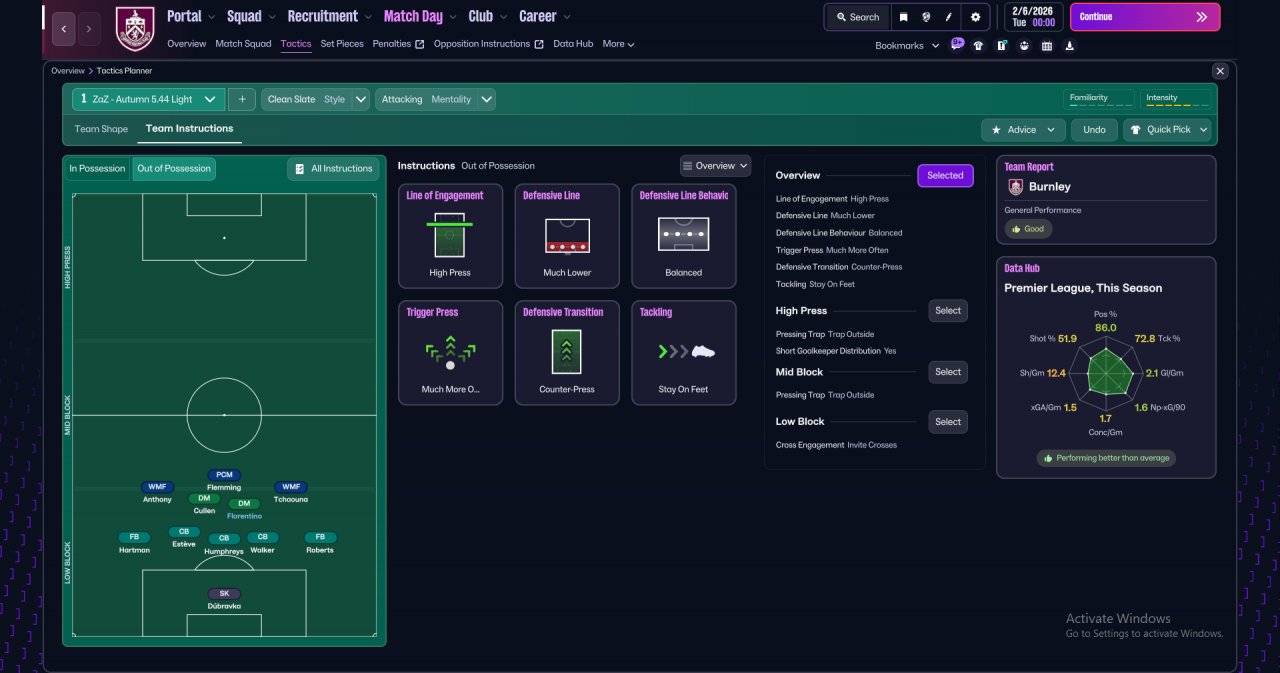Open the messages inbox bookmark with 9+ badge
This screenshot has width=1280, height=673.
click(x=957, y=45)
